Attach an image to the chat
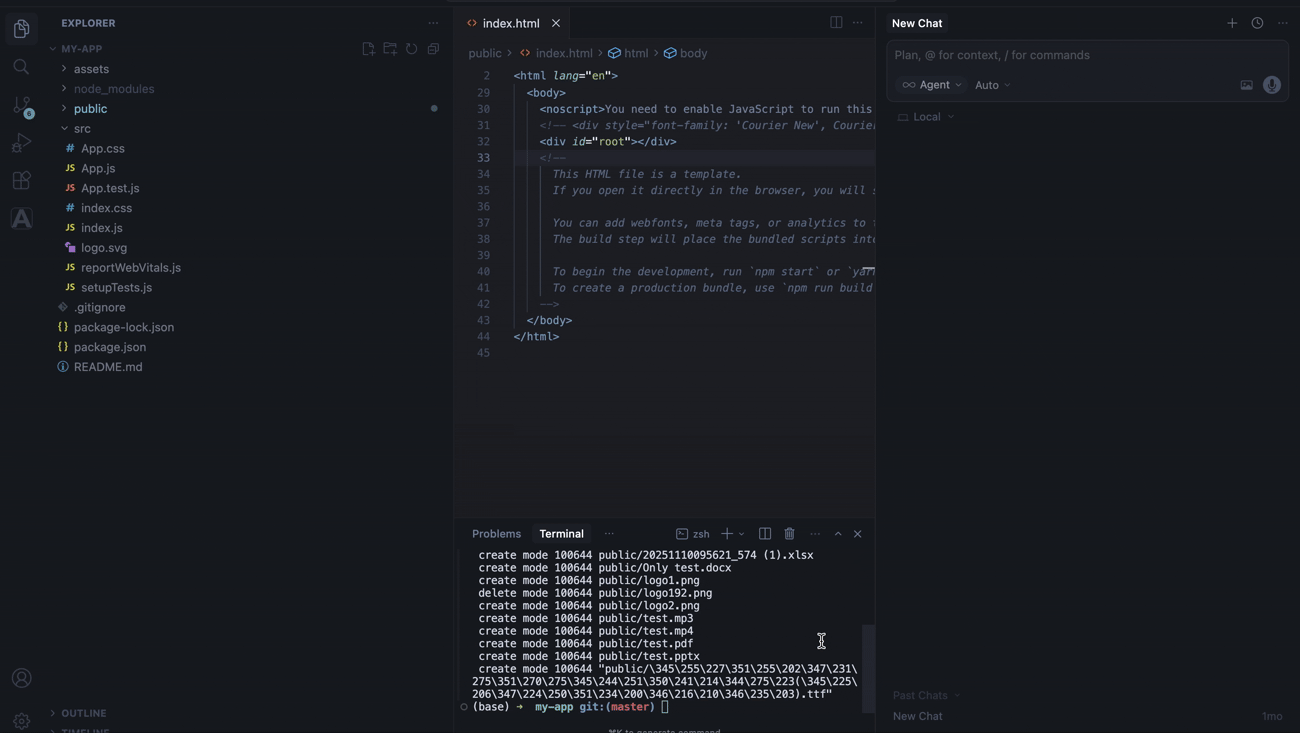Viewport: 1300px width, 733px height. point(1246,85)
